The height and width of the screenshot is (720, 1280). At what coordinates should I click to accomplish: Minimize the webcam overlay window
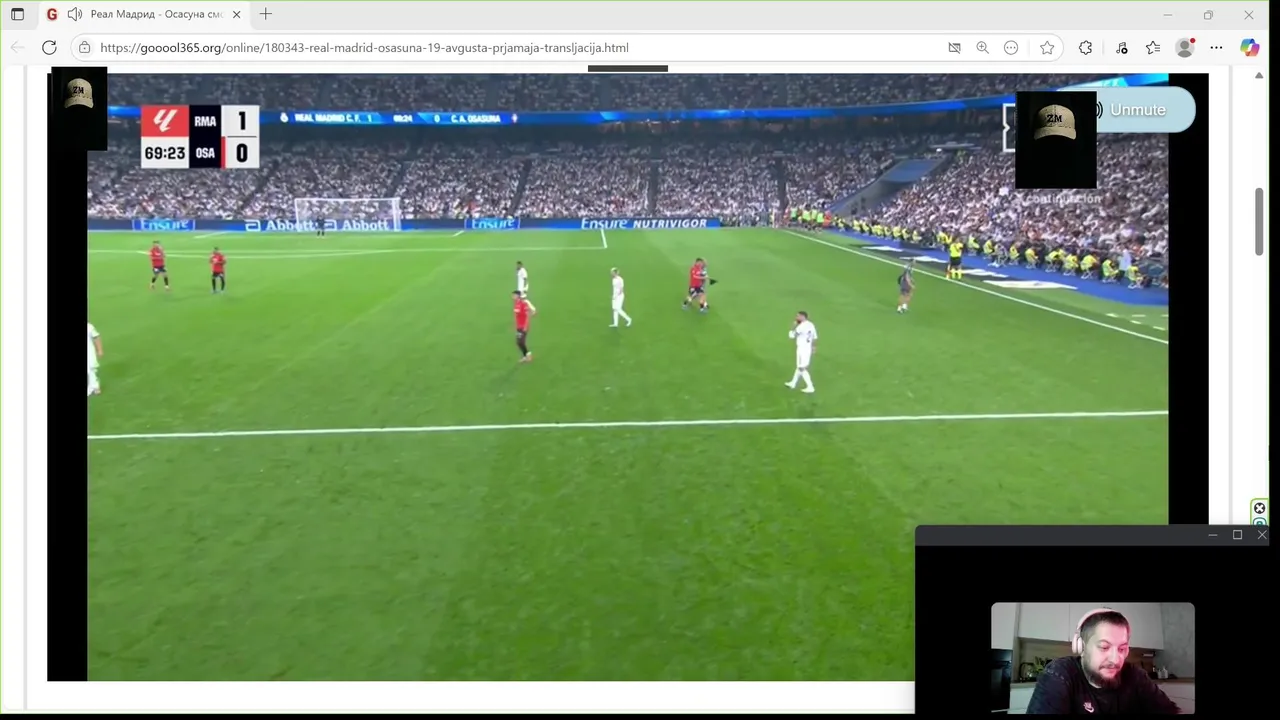[x=1212, y=535]
